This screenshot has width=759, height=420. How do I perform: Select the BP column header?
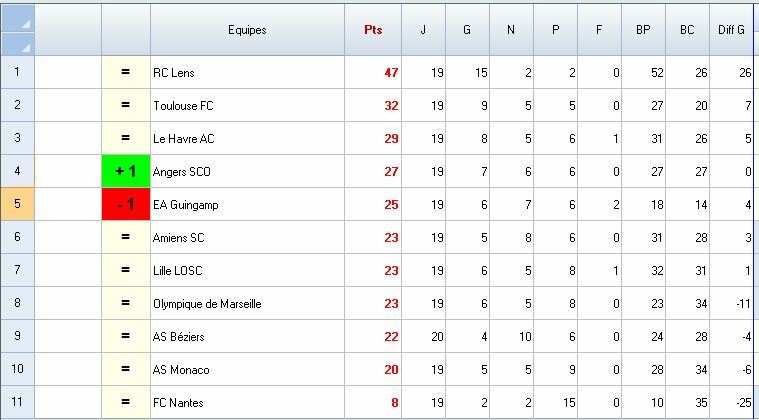(x=643, y=30)
